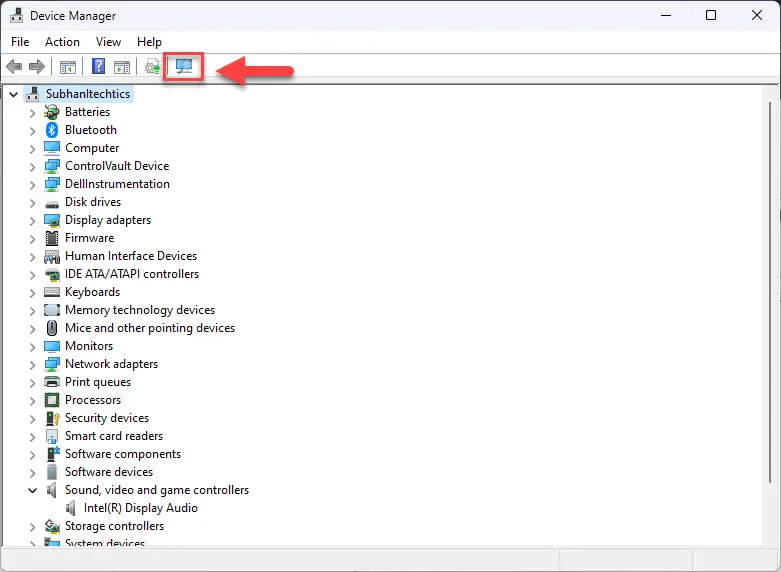Select the Intel(R) Display Audio device name
The height and width of the screenshot is (572, 781).
click(x=141, y=508)
